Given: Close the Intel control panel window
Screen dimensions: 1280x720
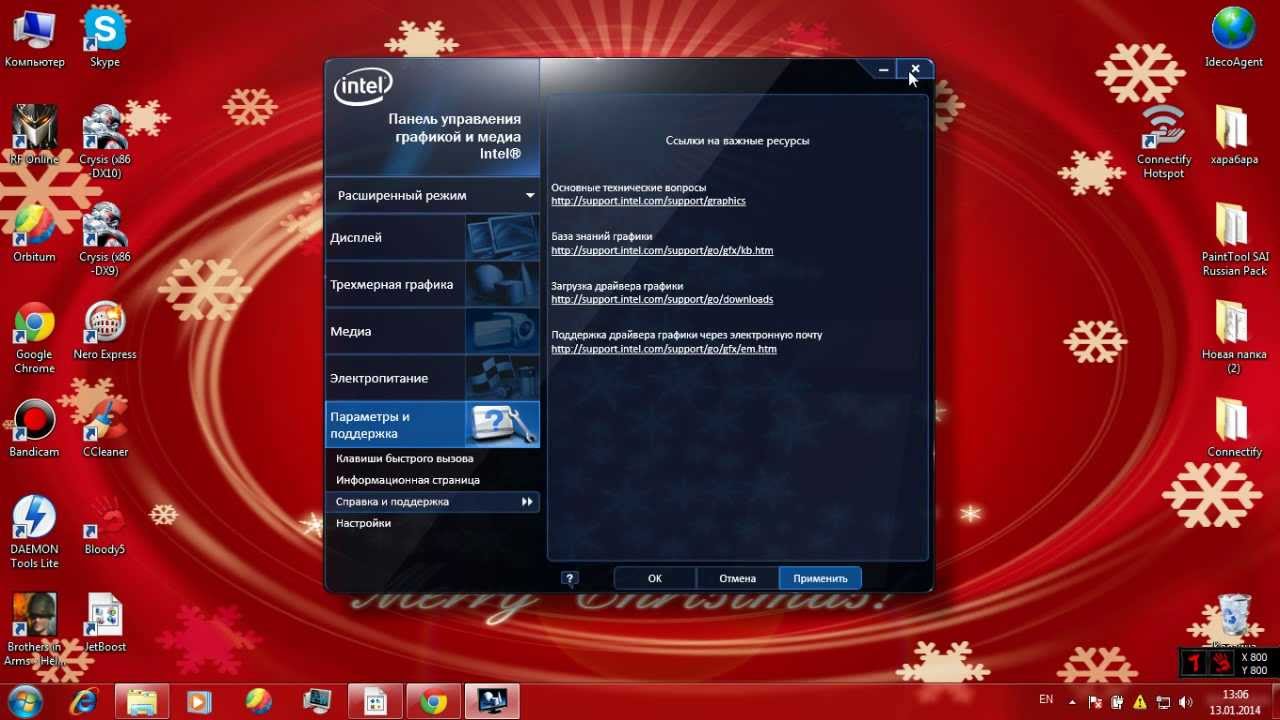Looking at the screenshot, I should [x=915, y=69].
